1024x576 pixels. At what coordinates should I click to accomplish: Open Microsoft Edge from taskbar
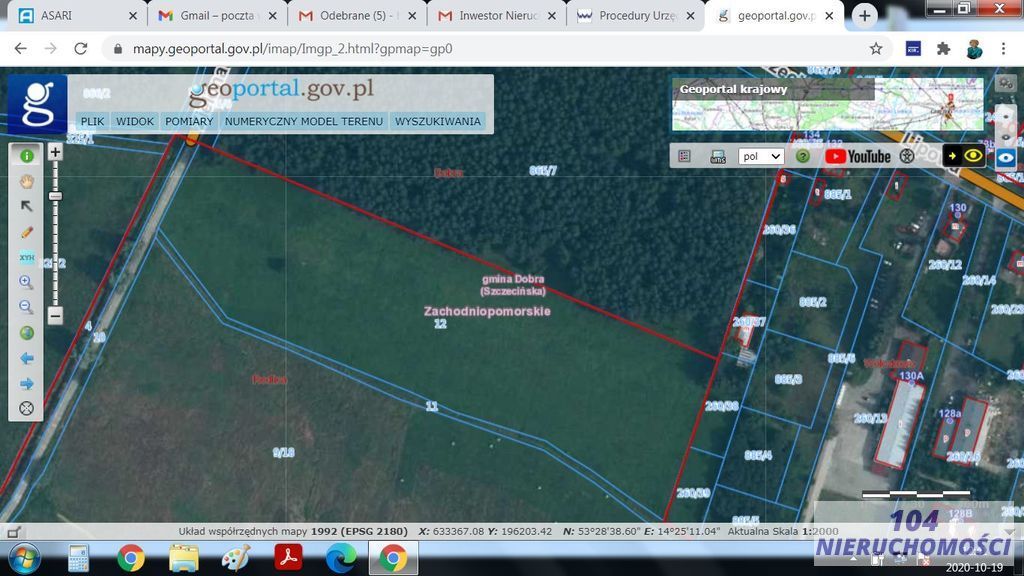341,558
